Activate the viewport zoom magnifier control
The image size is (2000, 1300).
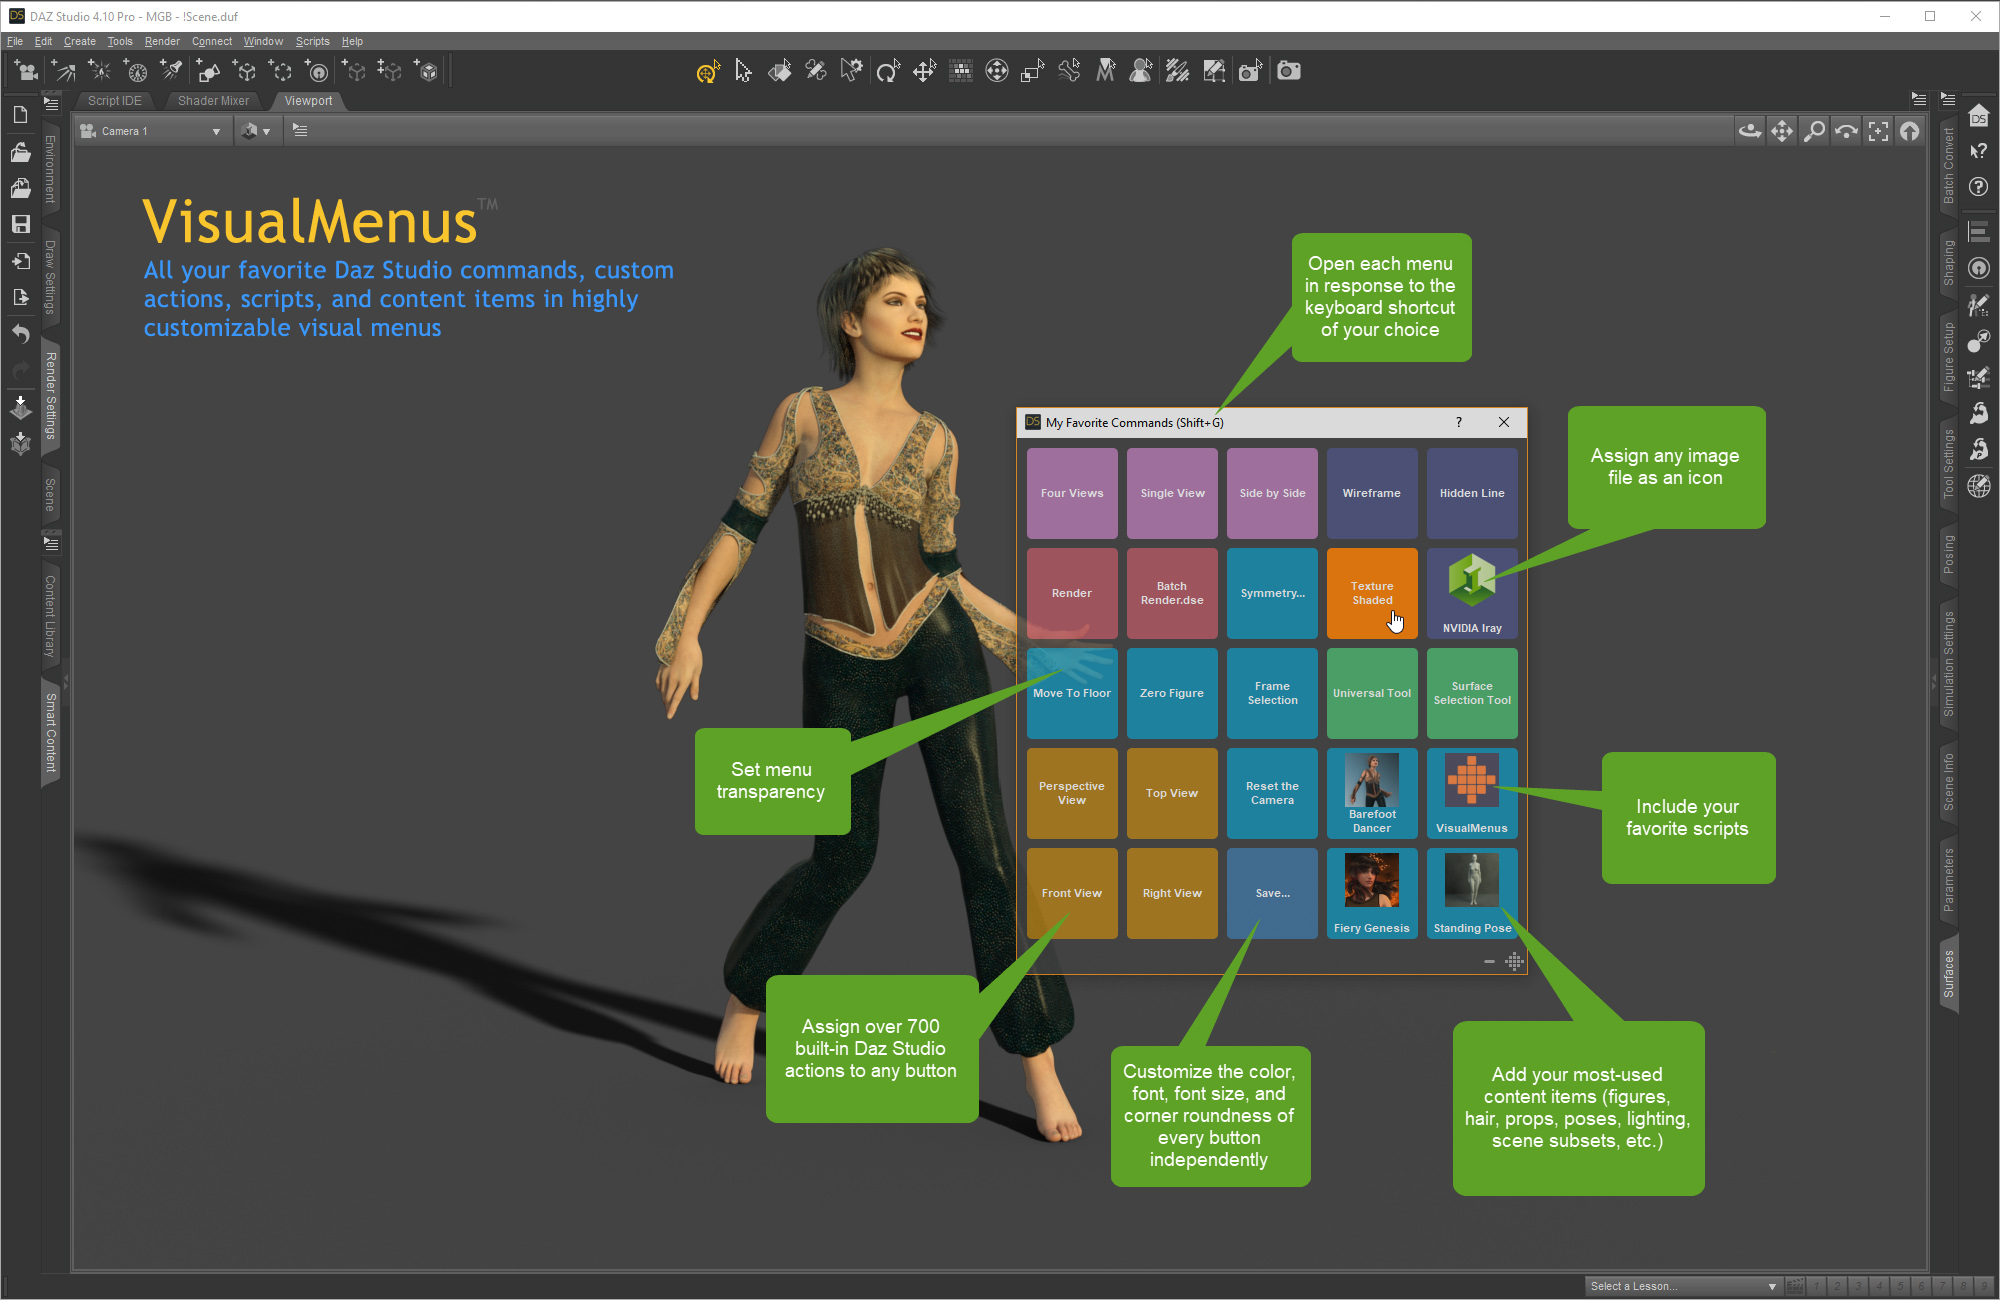click(x=1814, y=130)
